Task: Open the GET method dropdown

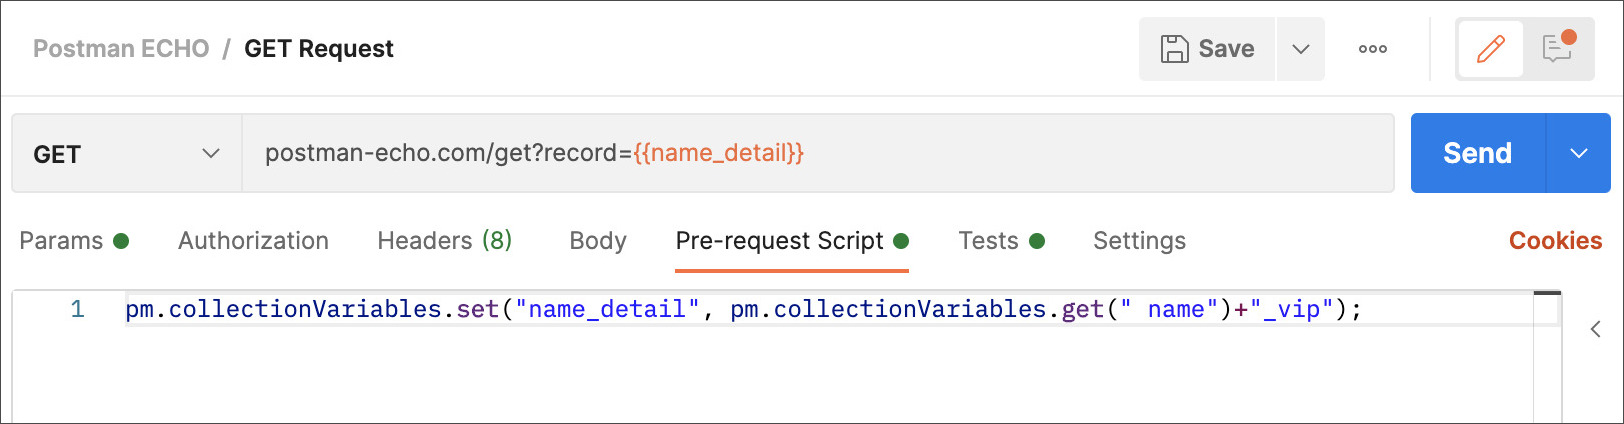Action: [x=126, y=154]
